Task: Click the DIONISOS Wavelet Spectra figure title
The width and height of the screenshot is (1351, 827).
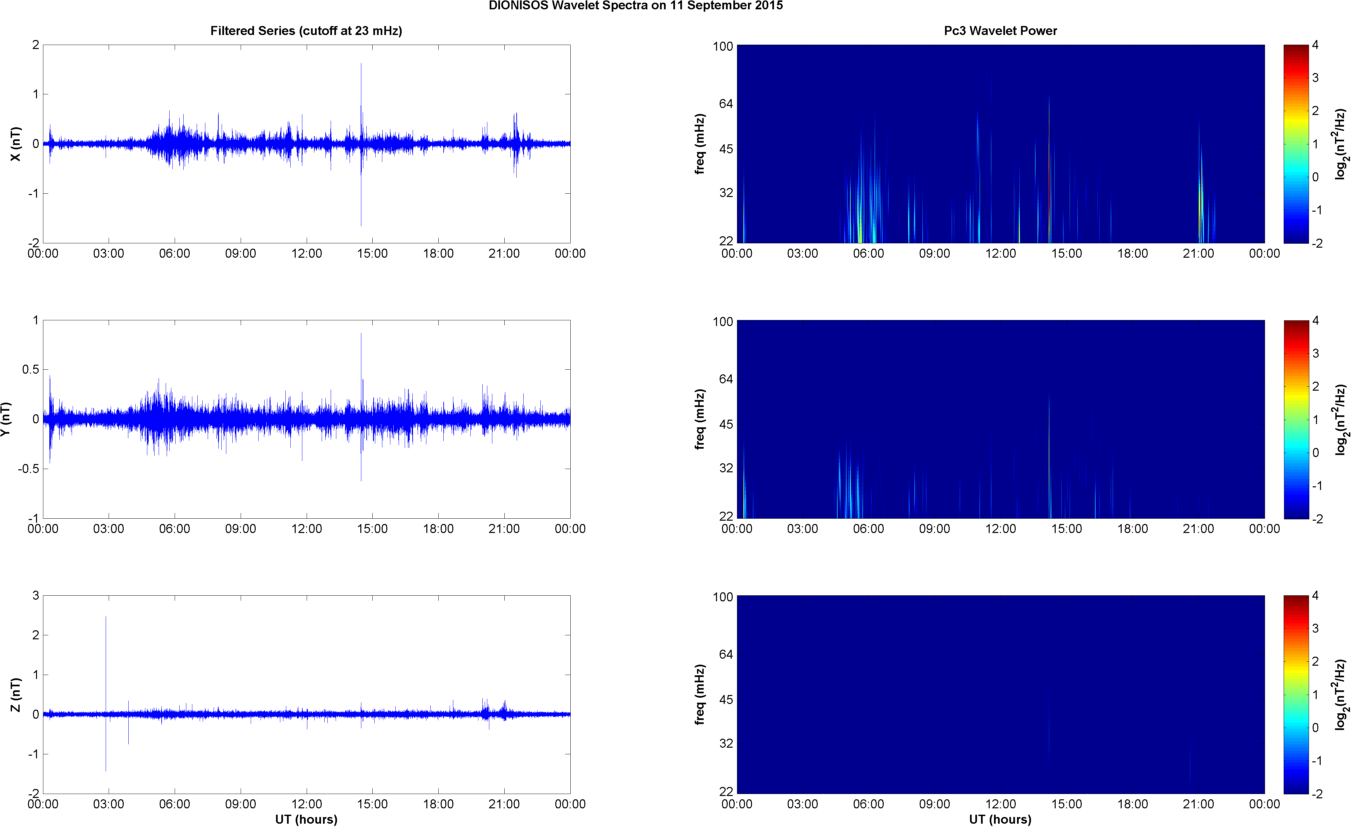Action: [636, 6]
